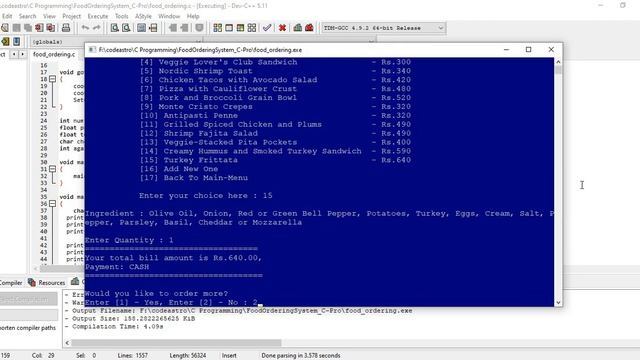
Task: Stop execution with the red X icon
Action: coord(282,28)
